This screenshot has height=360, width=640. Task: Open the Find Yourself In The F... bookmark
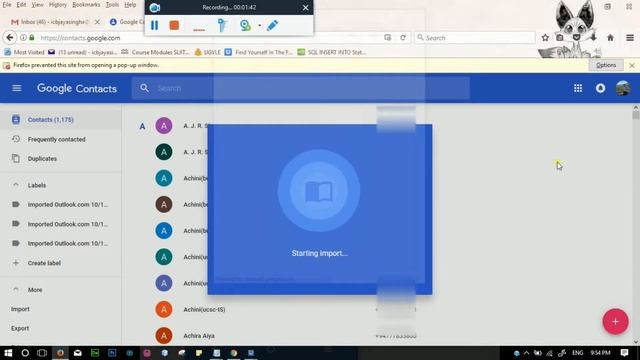259,52
